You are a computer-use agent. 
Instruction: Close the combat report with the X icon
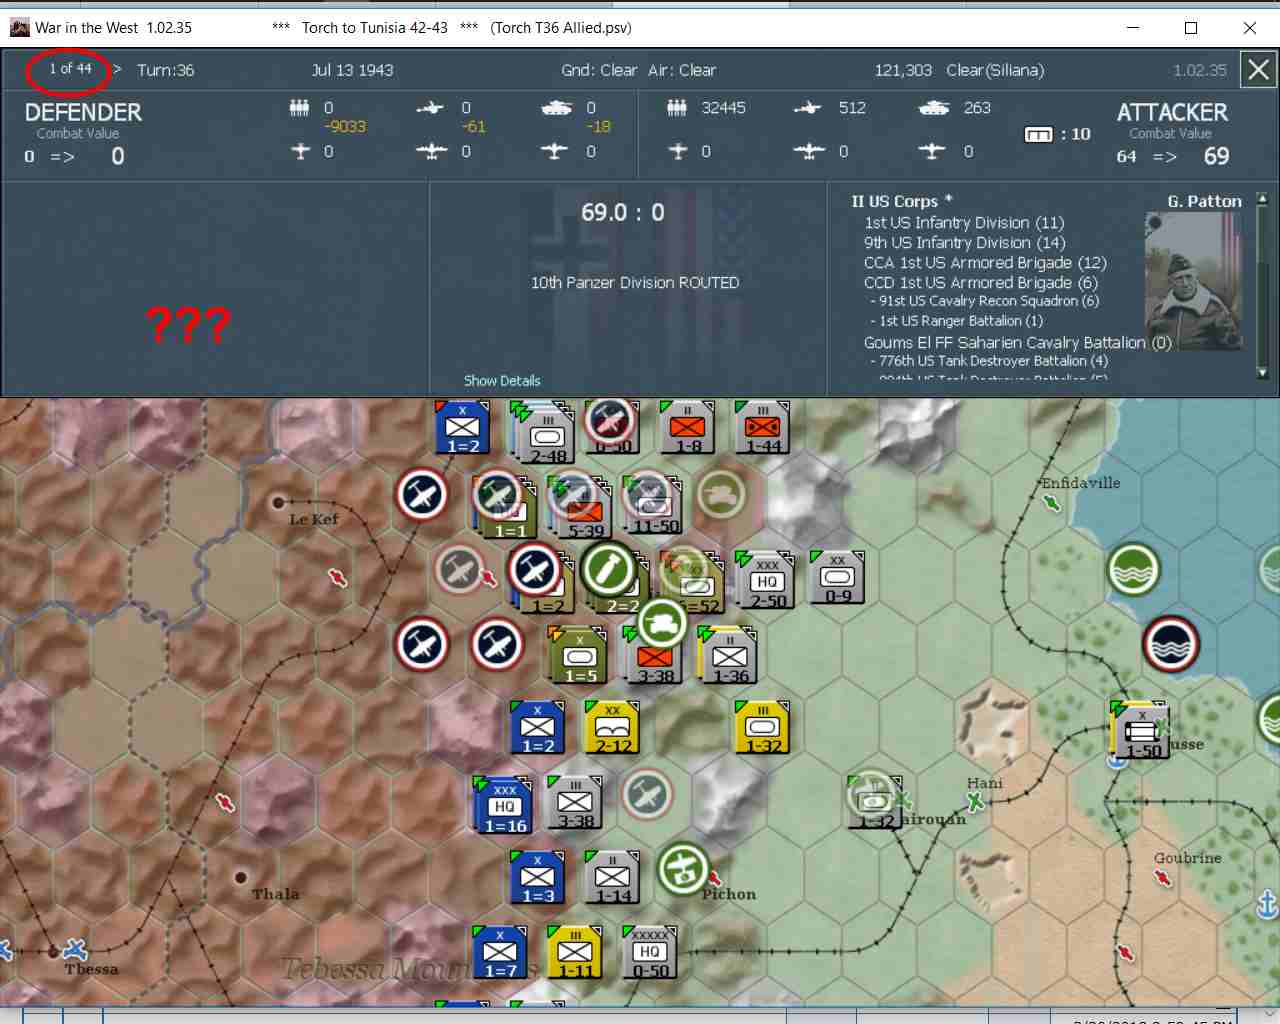1259,70
